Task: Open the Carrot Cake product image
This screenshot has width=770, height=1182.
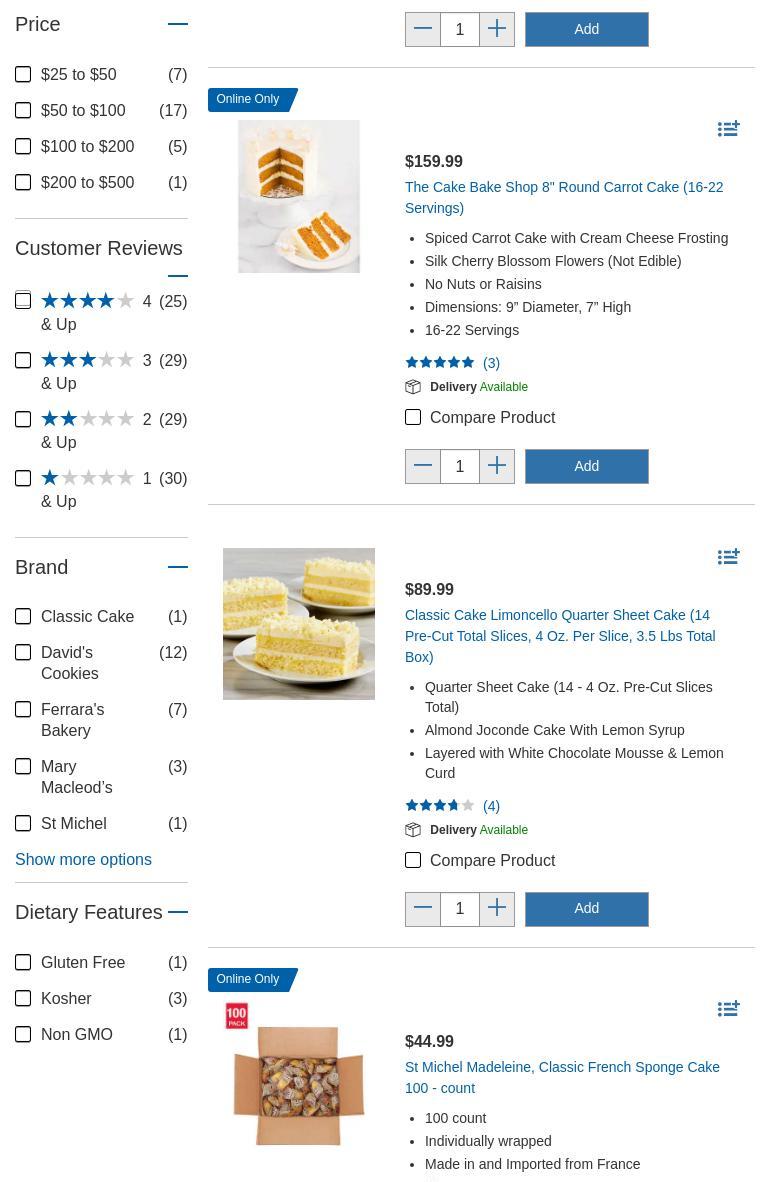Action: (x=299, y=196)
